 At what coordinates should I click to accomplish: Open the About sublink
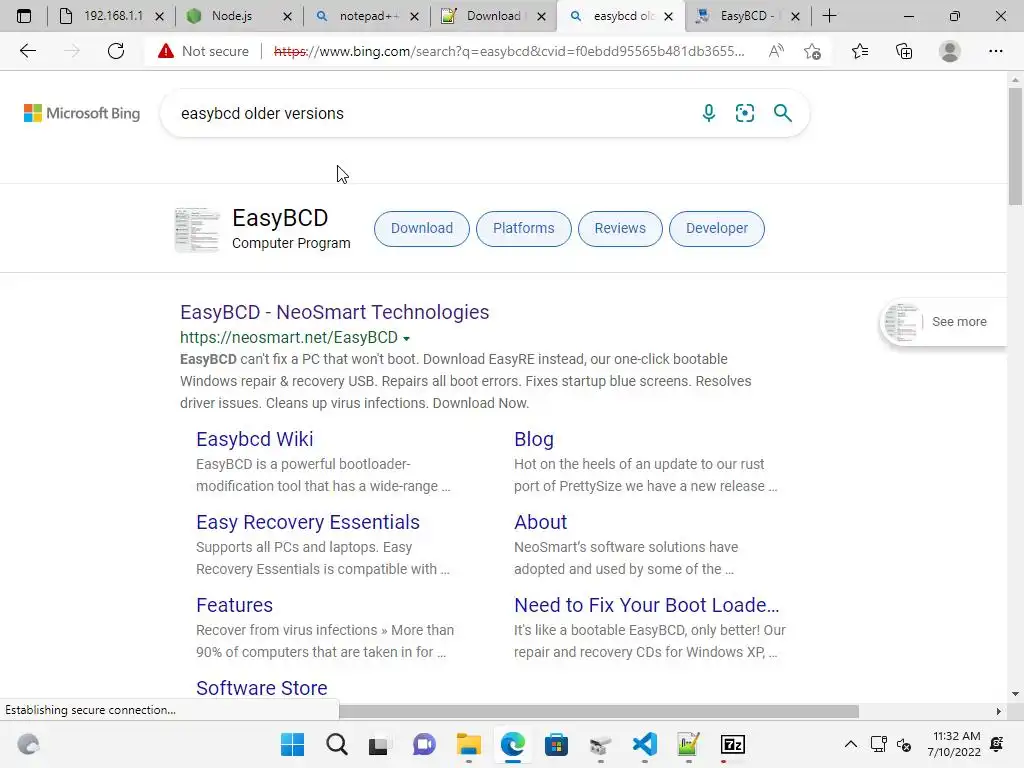click(x=540, y=522)
